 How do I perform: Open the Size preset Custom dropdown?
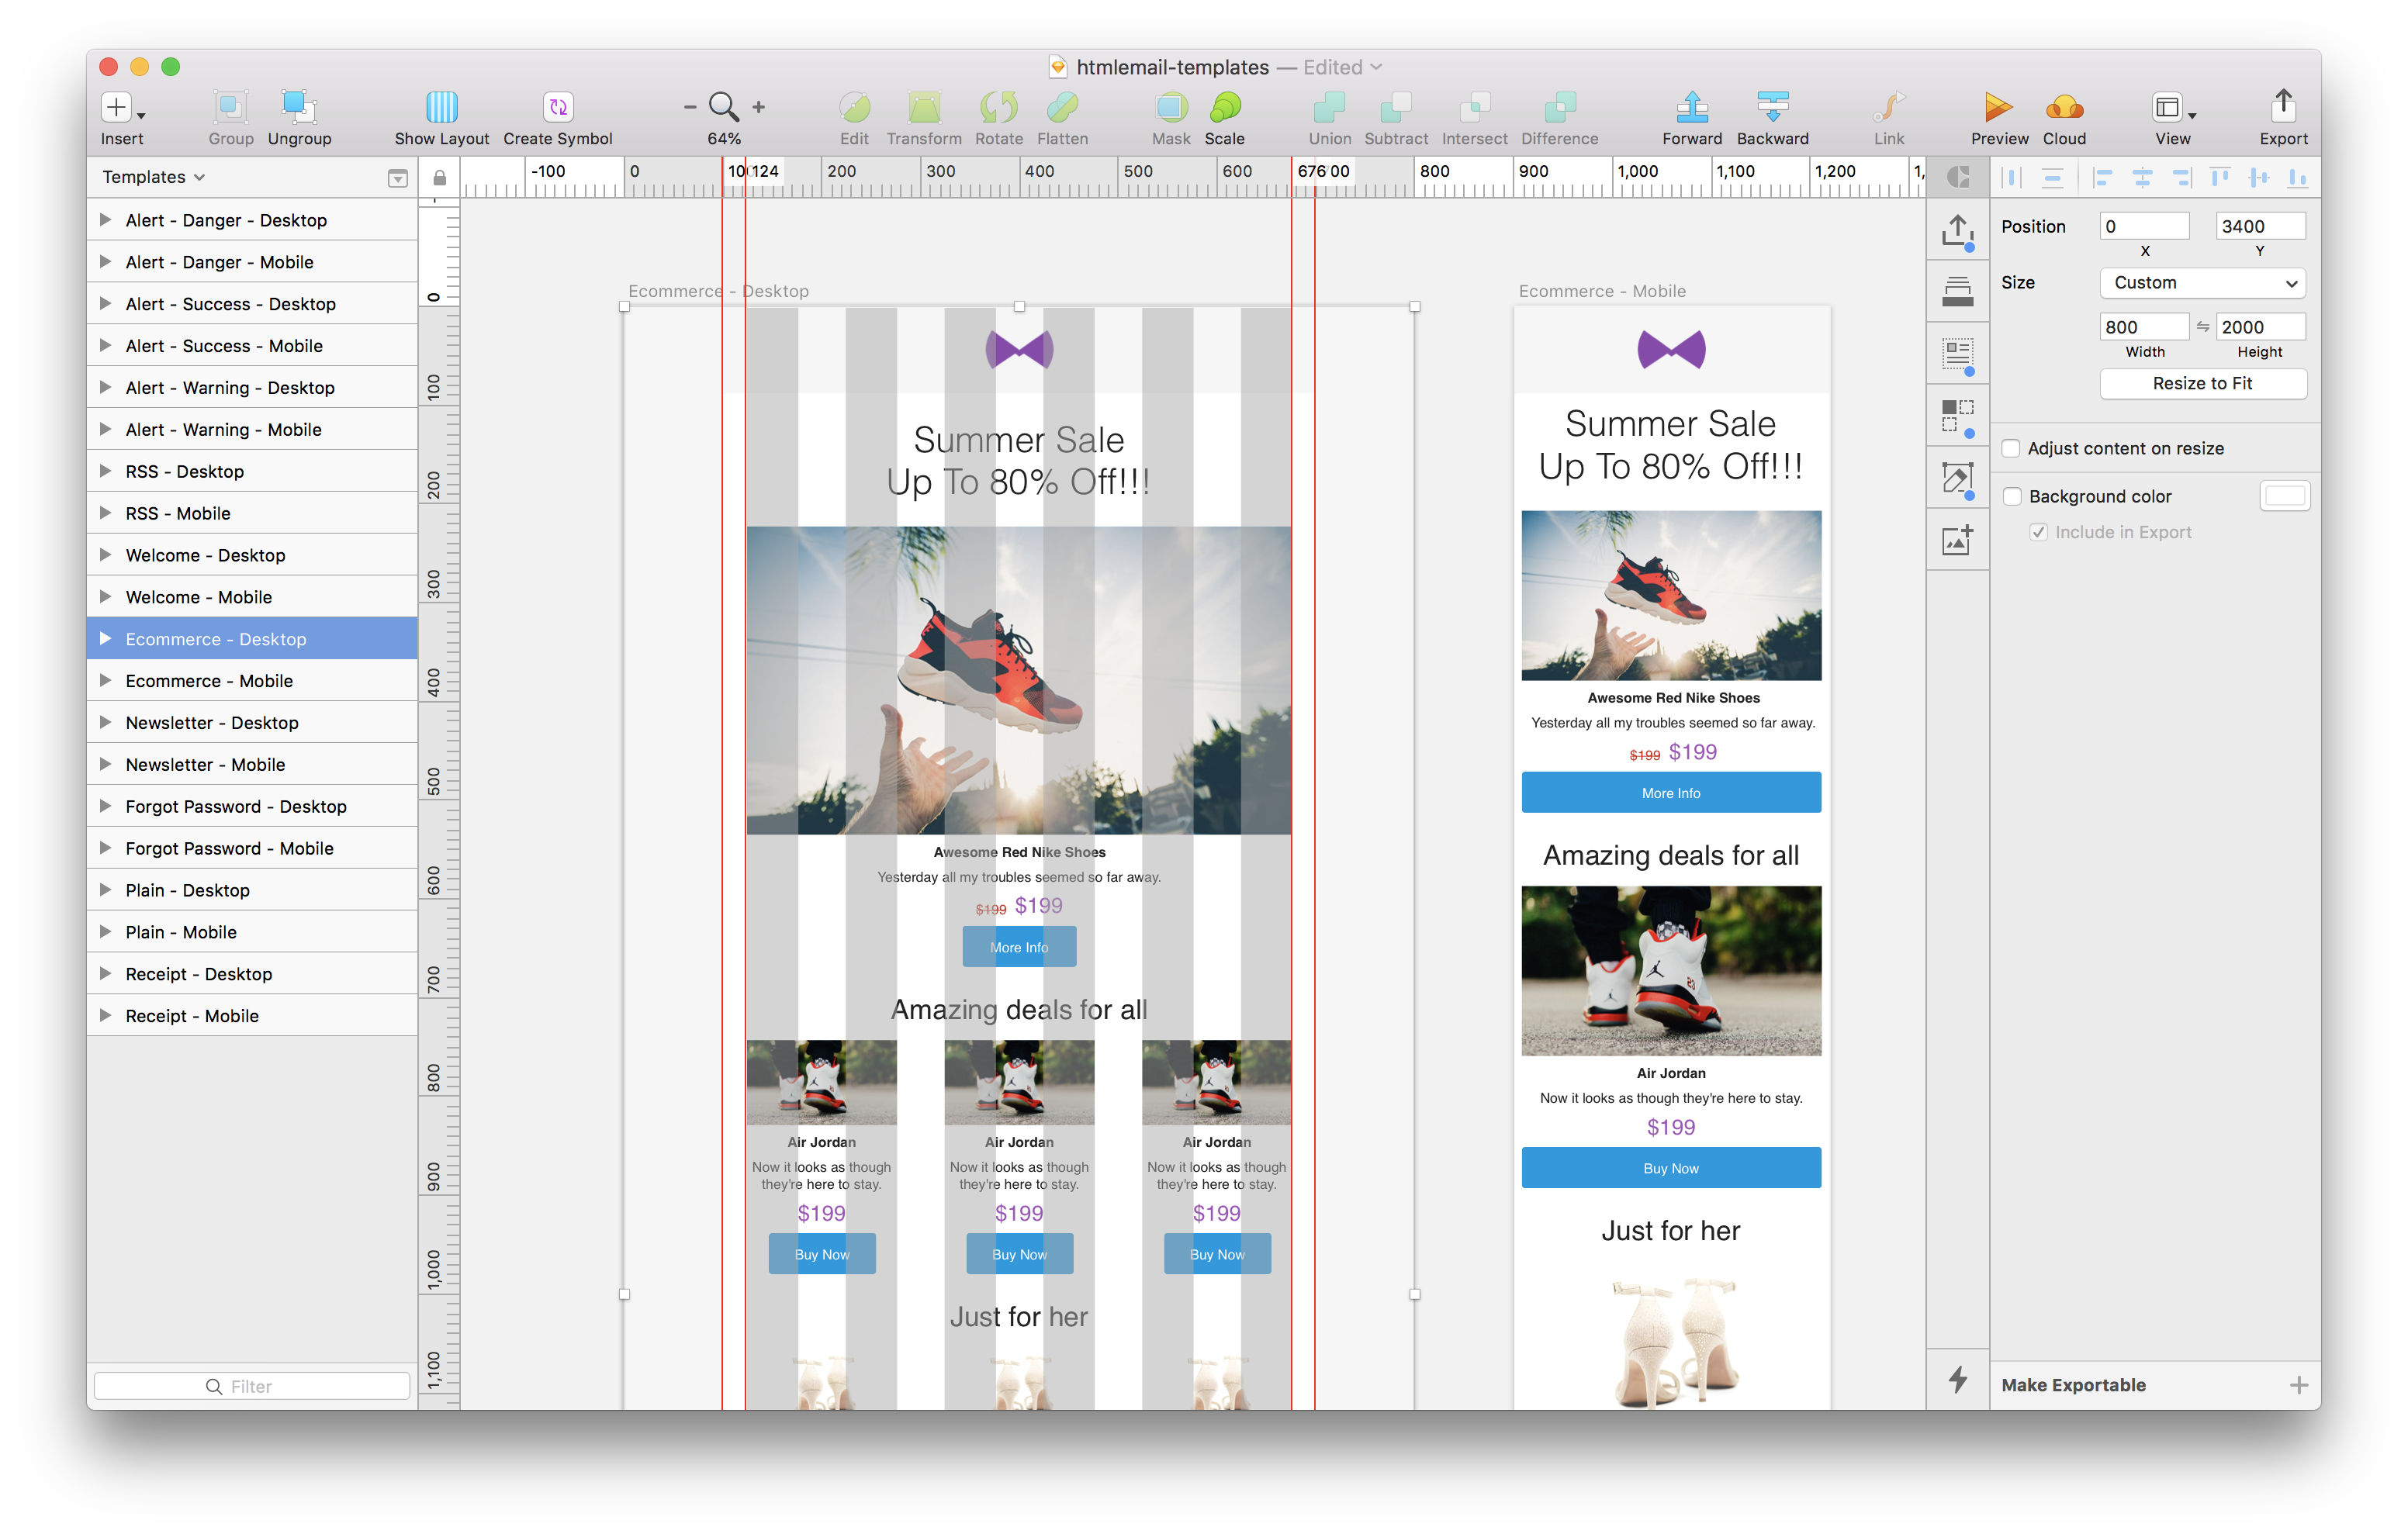pos(2202,283)
